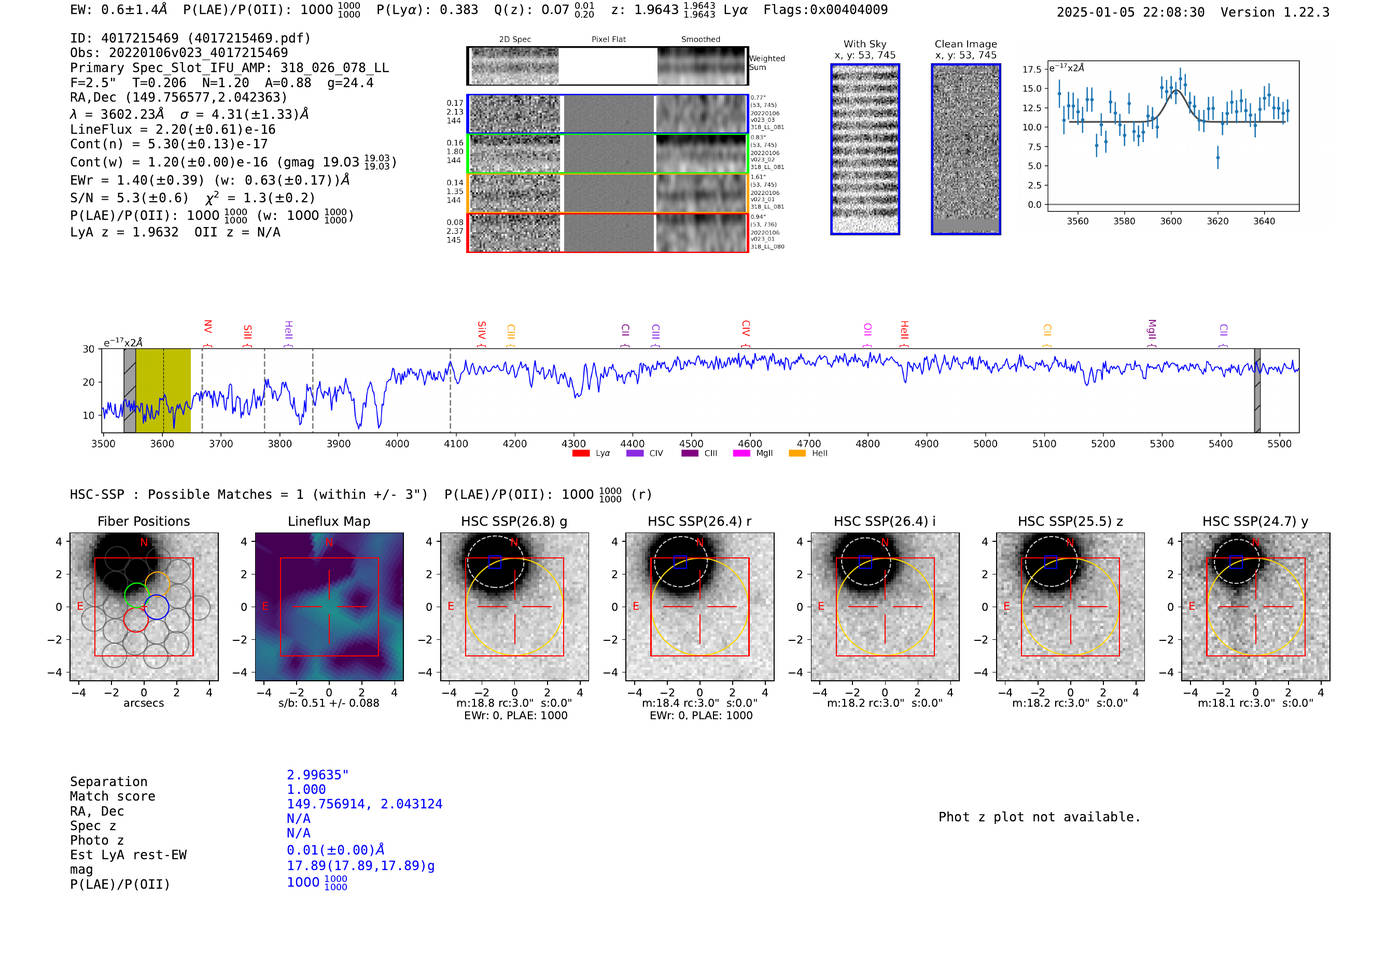Click the magenta MgII legend swatch
Image resolution: width=1400 pixels, height=953 pixels.
(x=742, y=453)
